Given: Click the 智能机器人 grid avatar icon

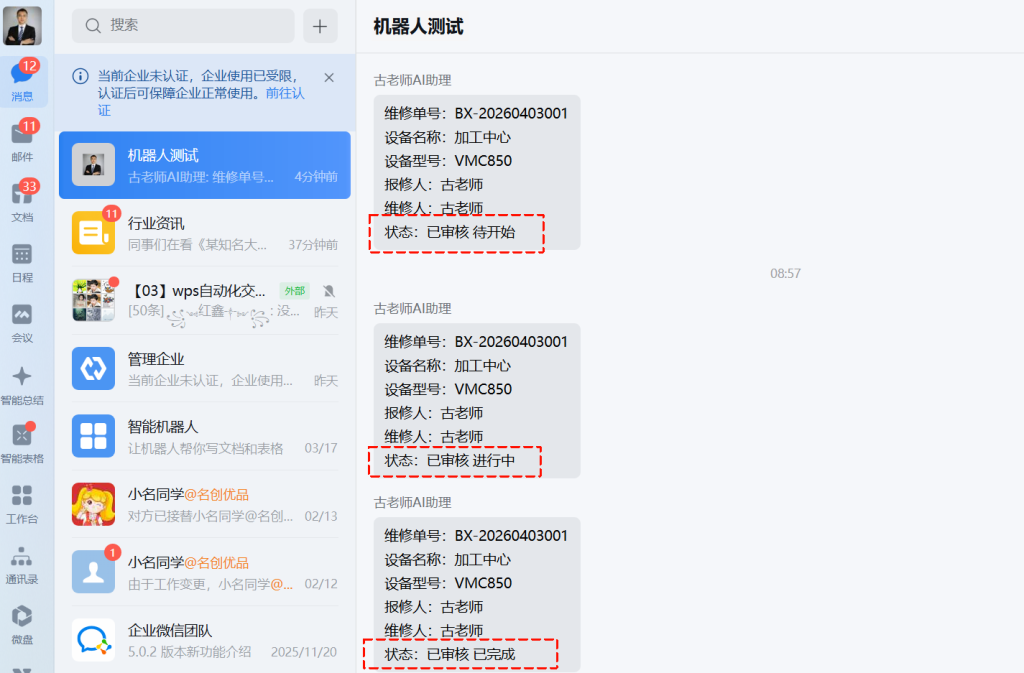Looking at the screenshot, I should point(93,437).
